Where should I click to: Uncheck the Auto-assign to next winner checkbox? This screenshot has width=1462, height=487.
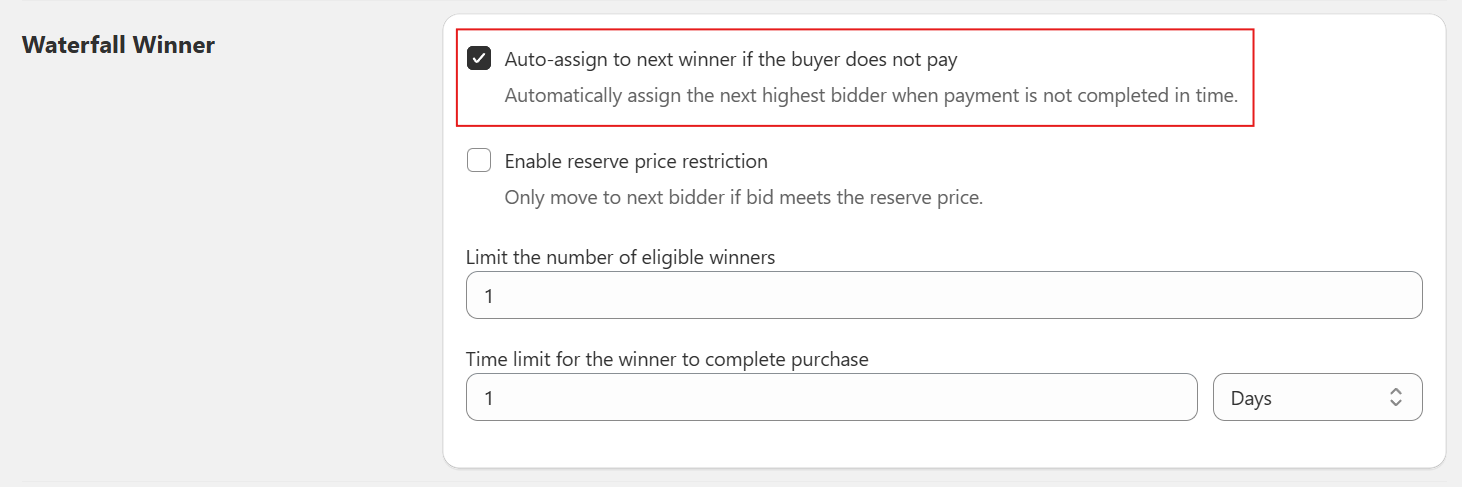point(479,59)
